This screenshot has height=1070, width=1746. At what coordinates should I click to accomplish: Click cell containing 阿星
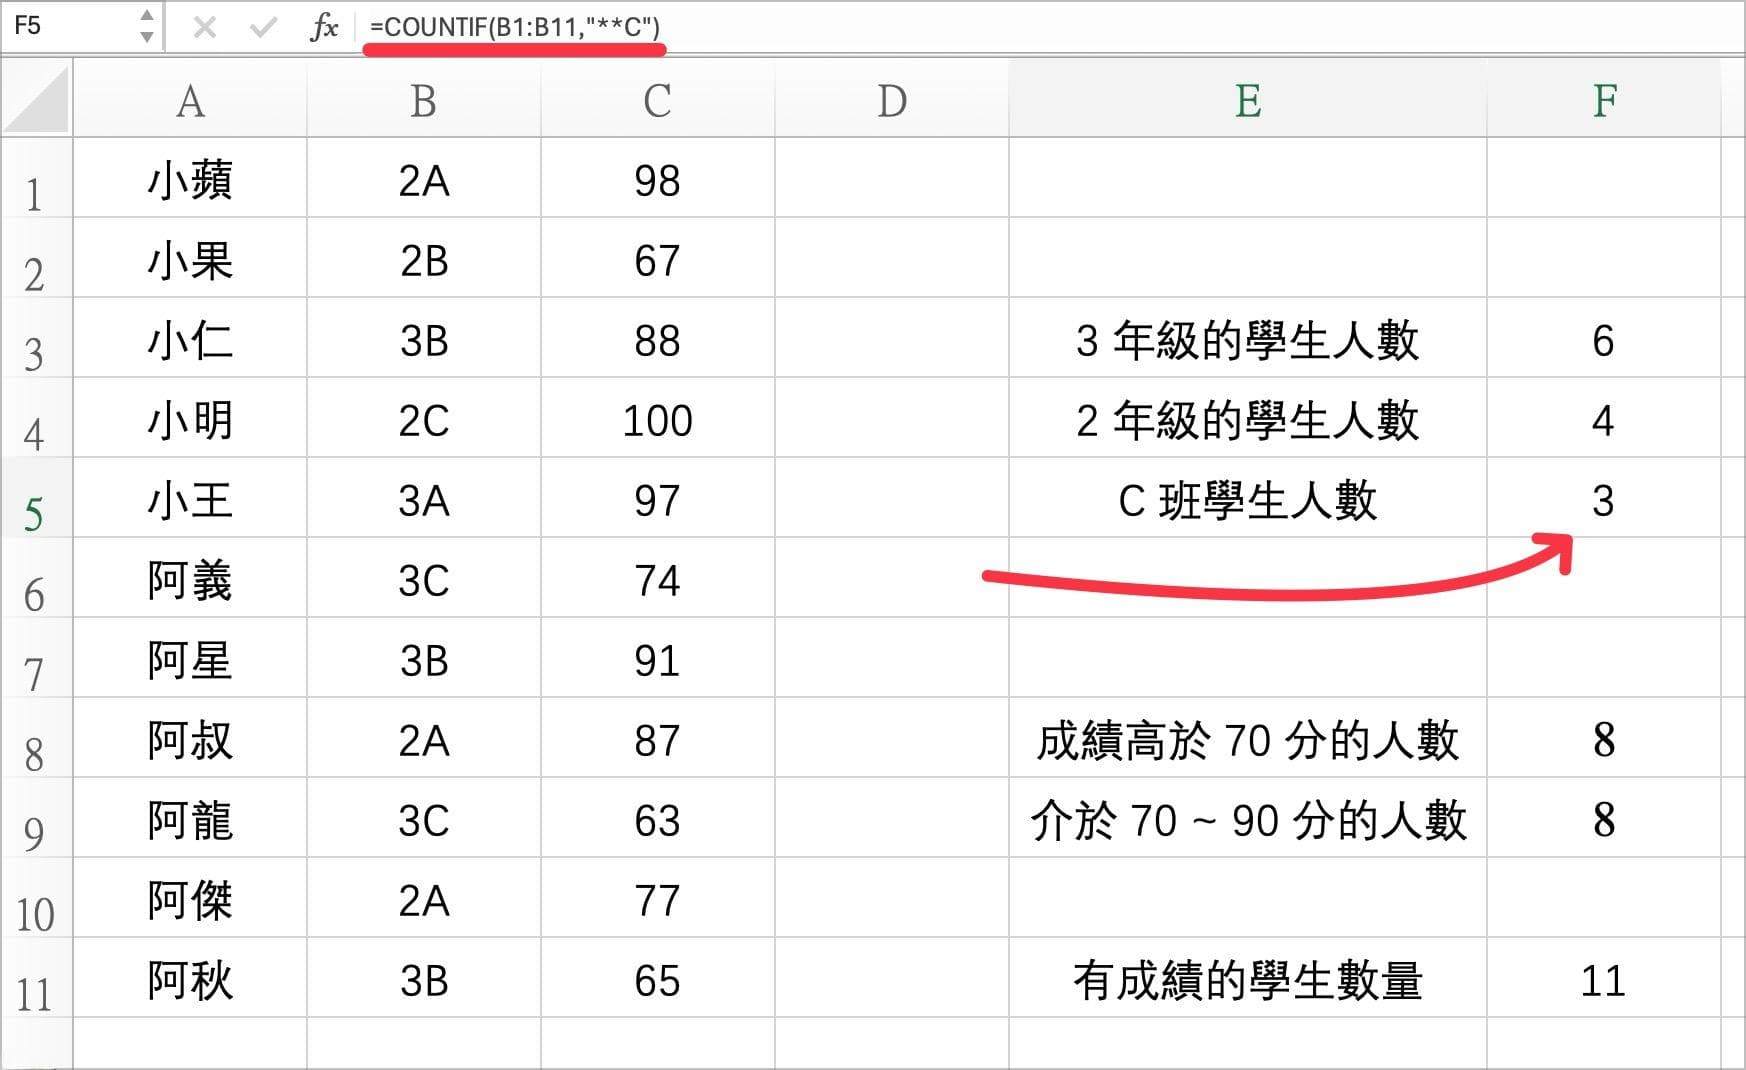[190, 658]
